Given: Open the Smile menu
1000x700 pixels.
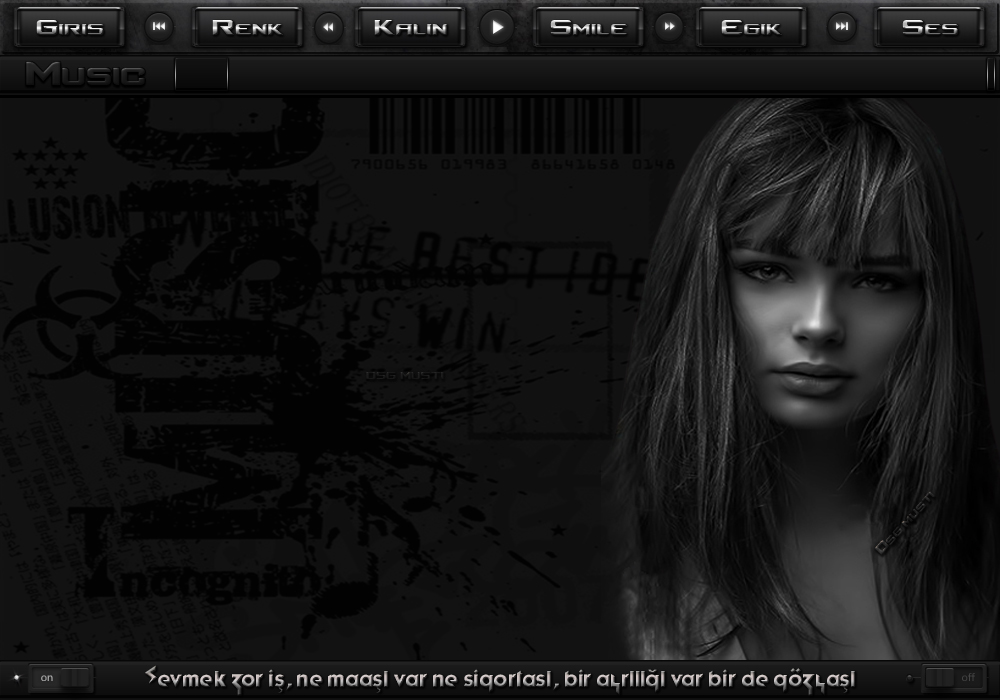Looking at the screenshot, I should [x=588, y=27].
